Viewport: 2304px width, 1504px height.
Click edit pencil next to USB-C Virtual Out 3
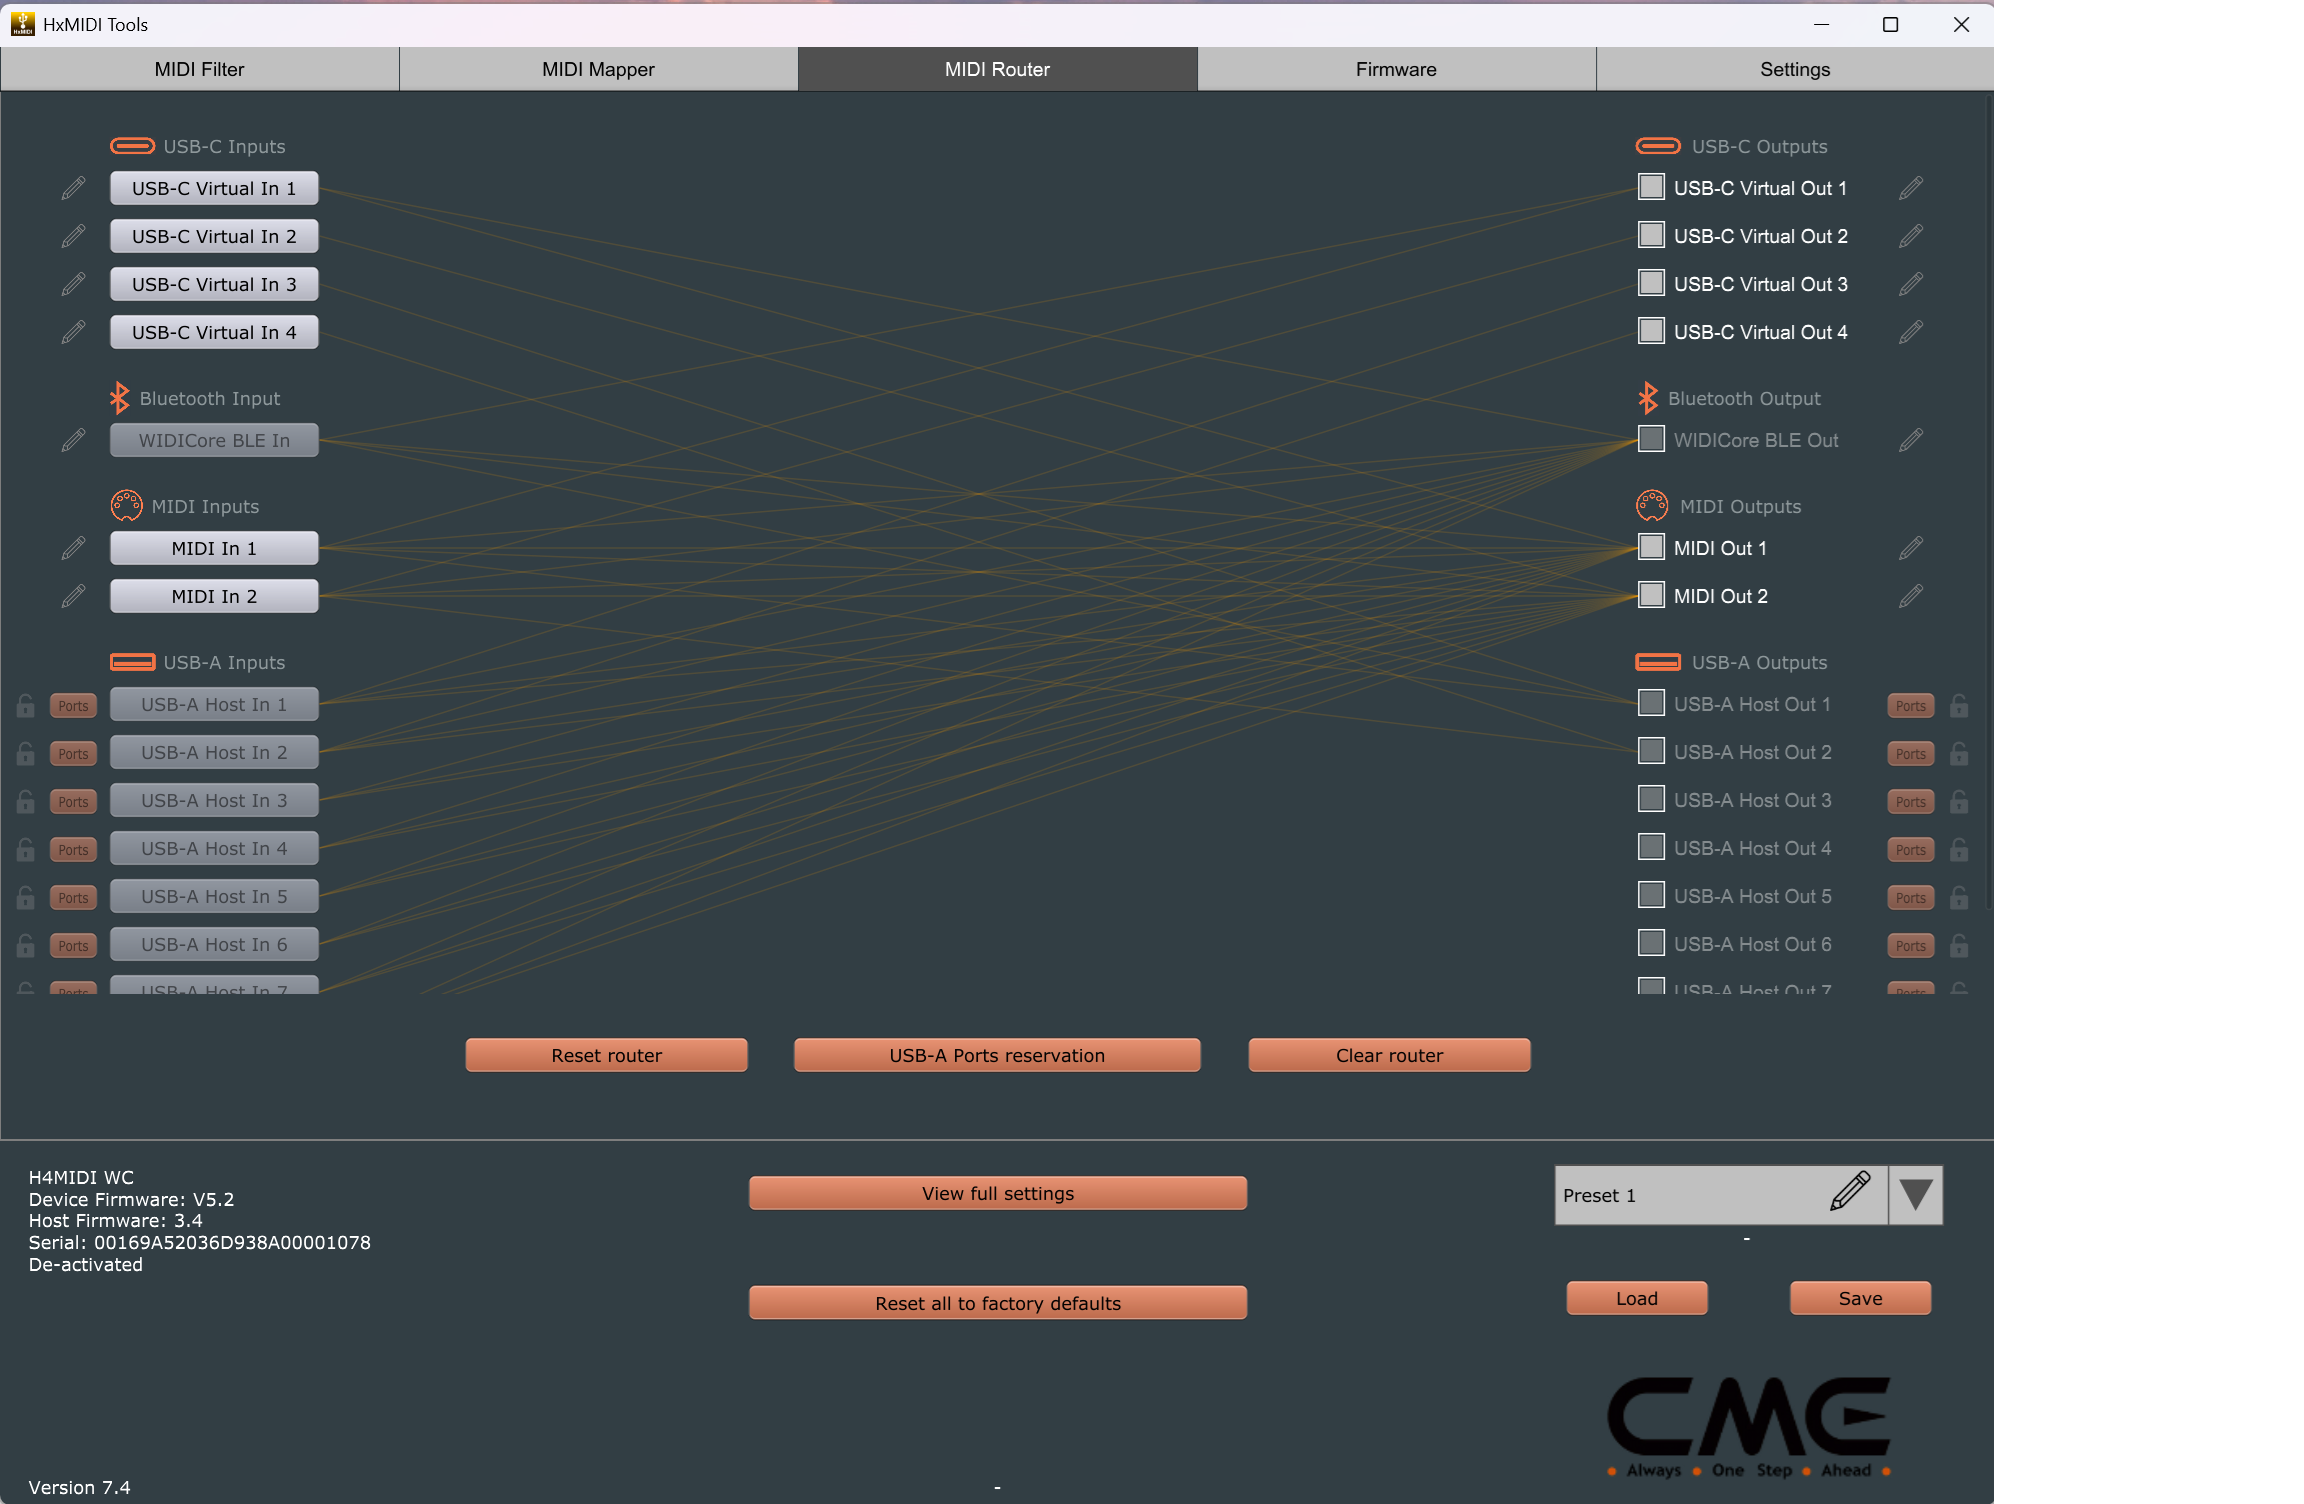pos(1910,284)
